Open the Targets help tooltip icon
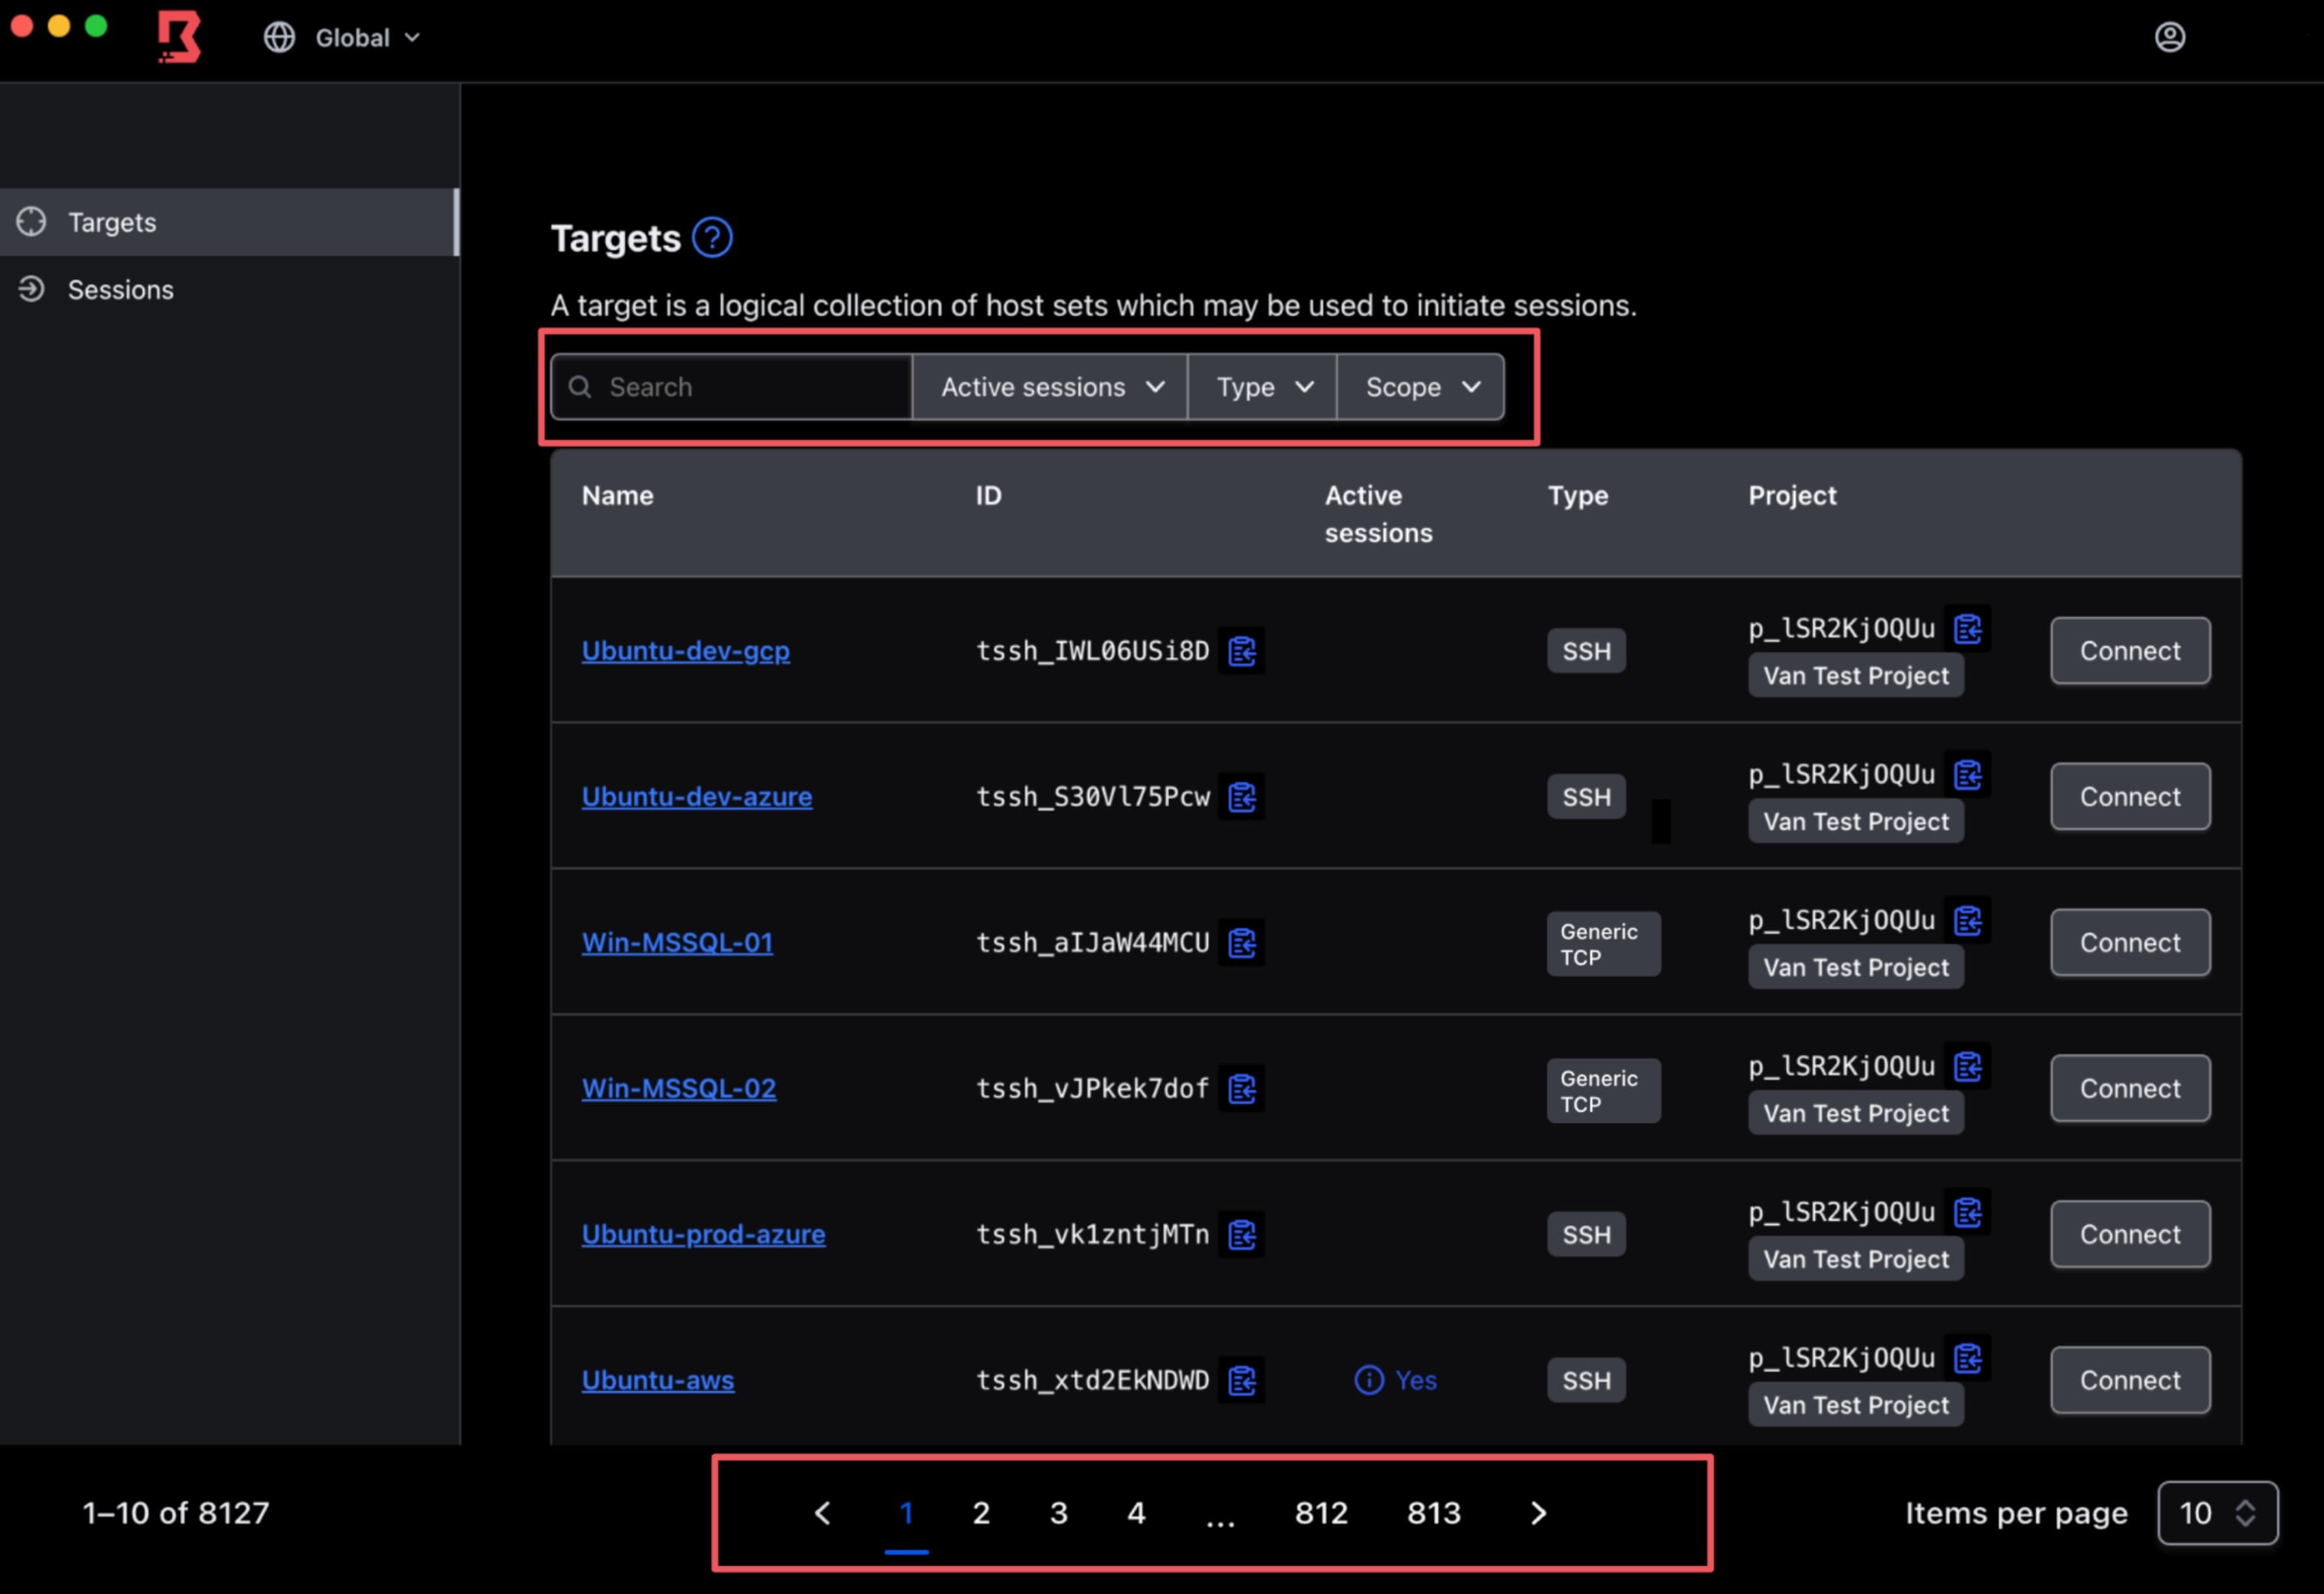 click(x=713, y=237)
